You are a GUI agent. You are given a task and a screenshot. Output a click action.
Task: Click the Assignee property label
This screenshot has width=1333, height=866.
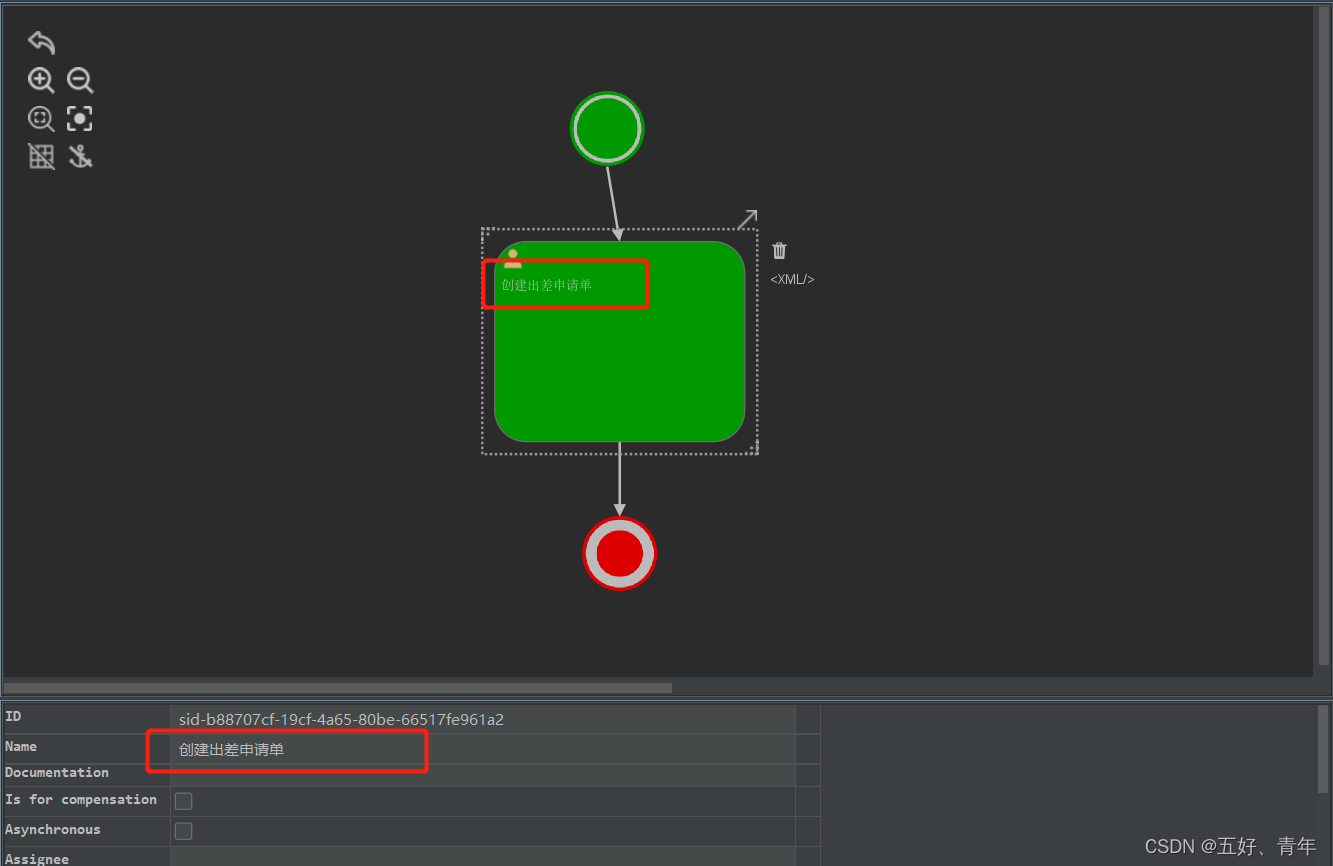[37, 859]
